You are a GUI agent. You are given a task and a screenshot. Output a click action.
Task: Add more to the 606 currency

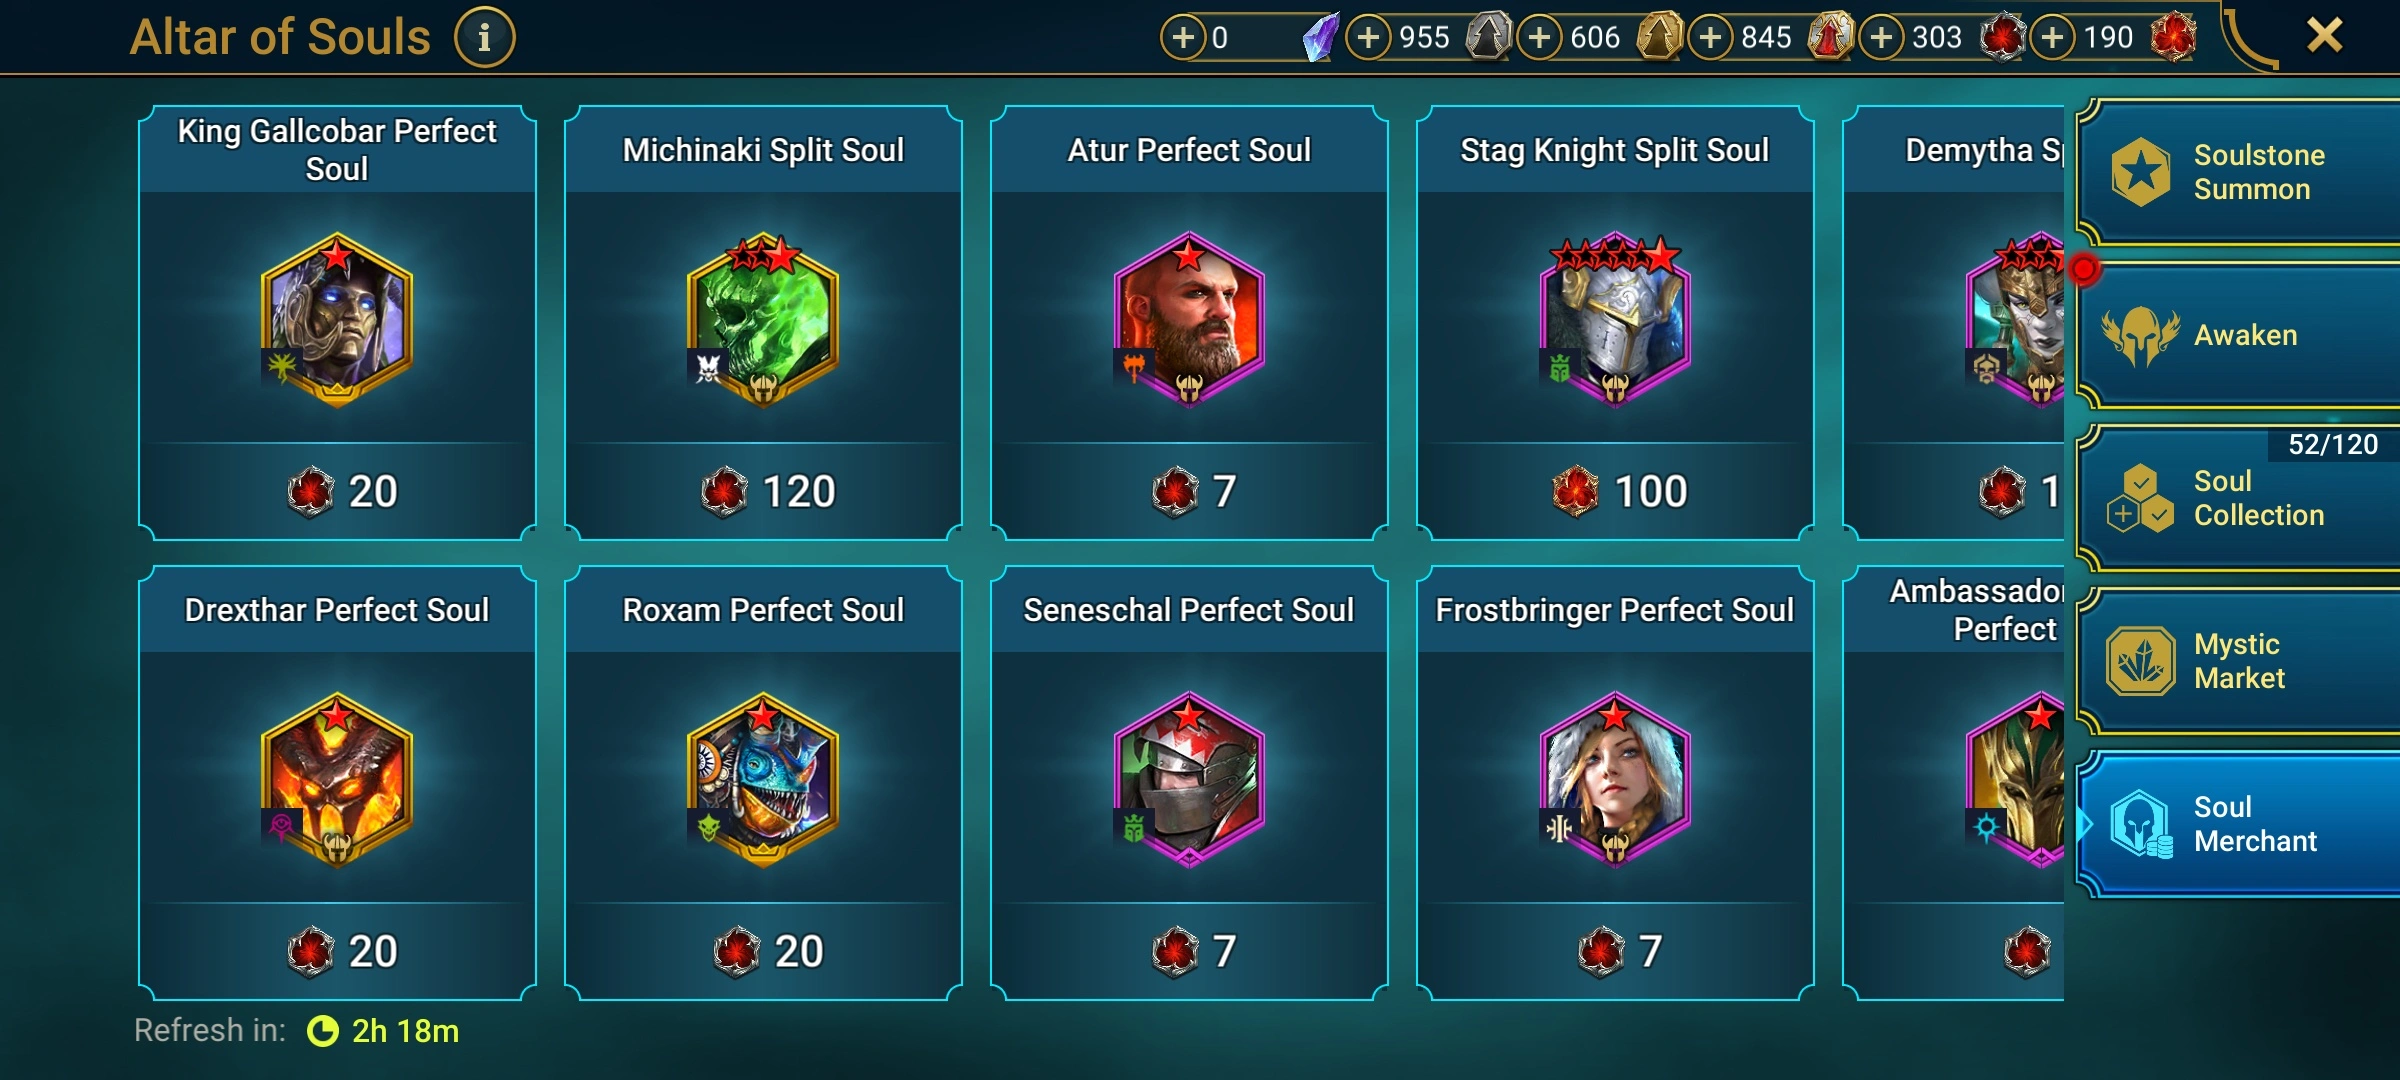(1540, 38)
